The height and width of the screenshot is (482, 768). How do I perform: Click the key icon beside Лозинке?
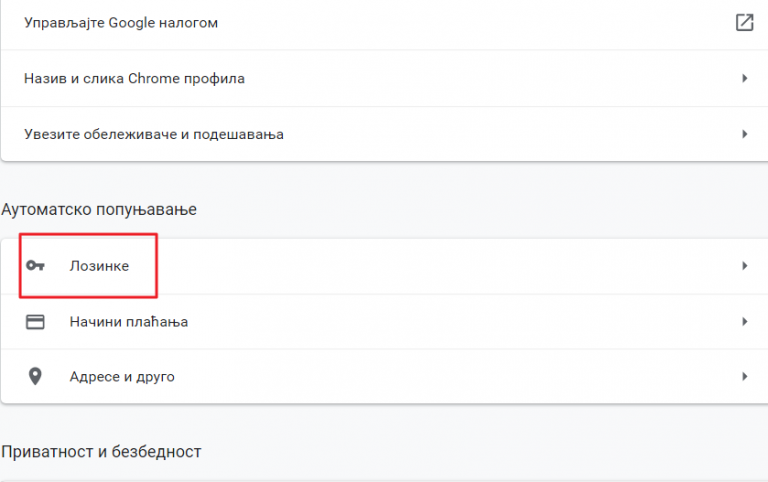(x=36, y=266)
